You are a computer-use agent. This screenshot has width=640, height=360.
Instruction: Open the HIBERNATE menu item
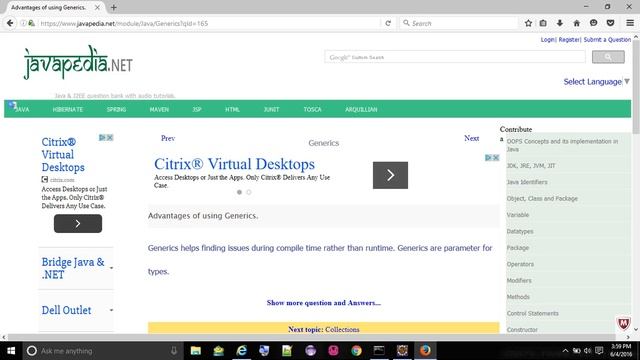(x=68, y=109)
